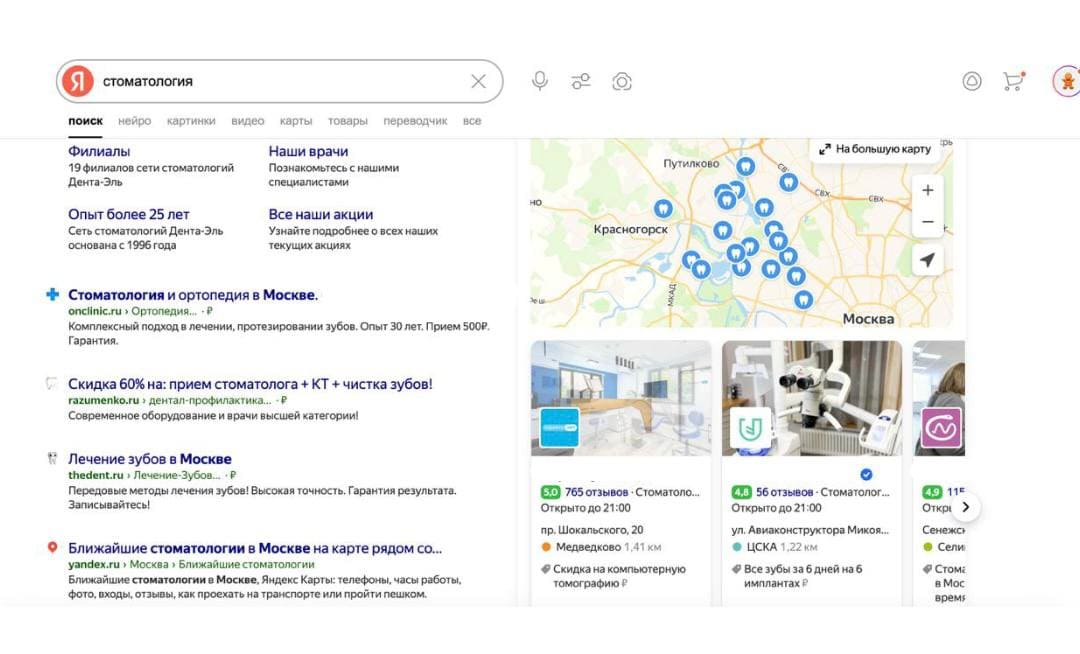Open Лечение зубов в Москве result

pos(149,458)
